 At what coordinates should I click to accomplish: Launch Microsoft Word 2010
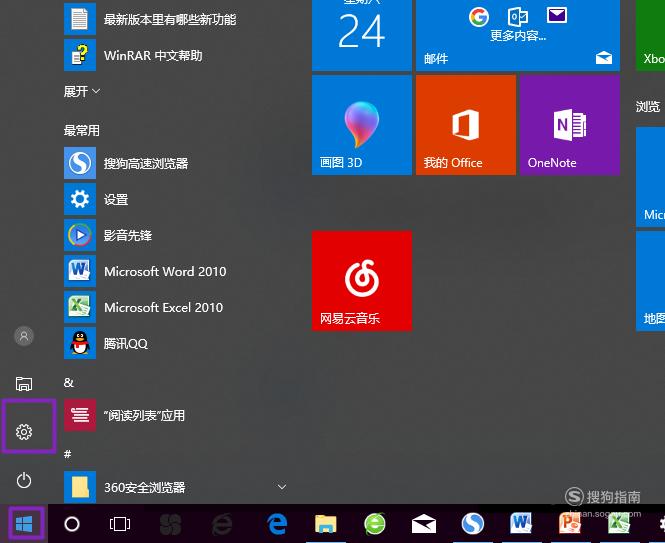[175, 272]
